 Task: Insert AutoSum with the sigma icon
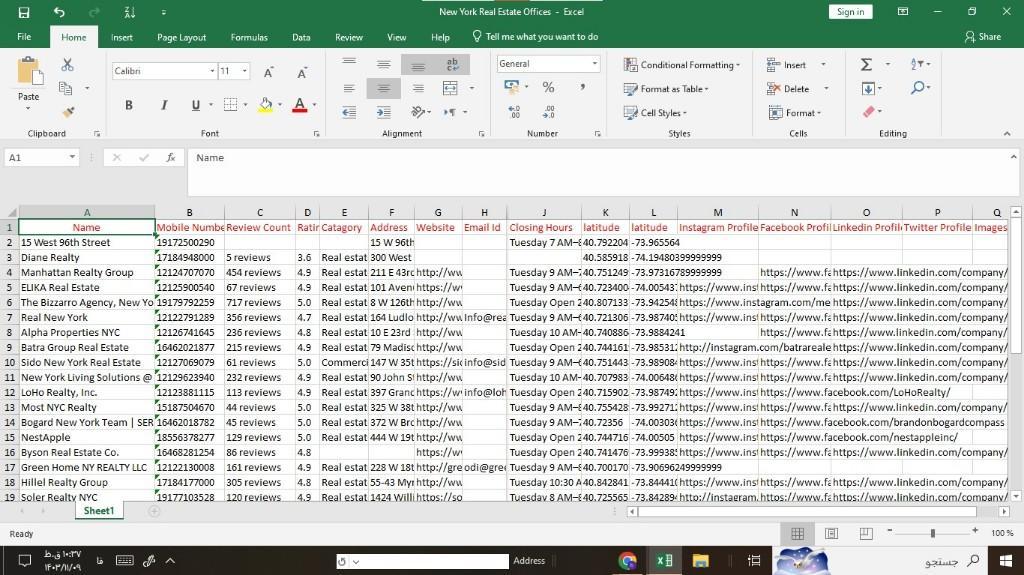click(x=867, y=64)
